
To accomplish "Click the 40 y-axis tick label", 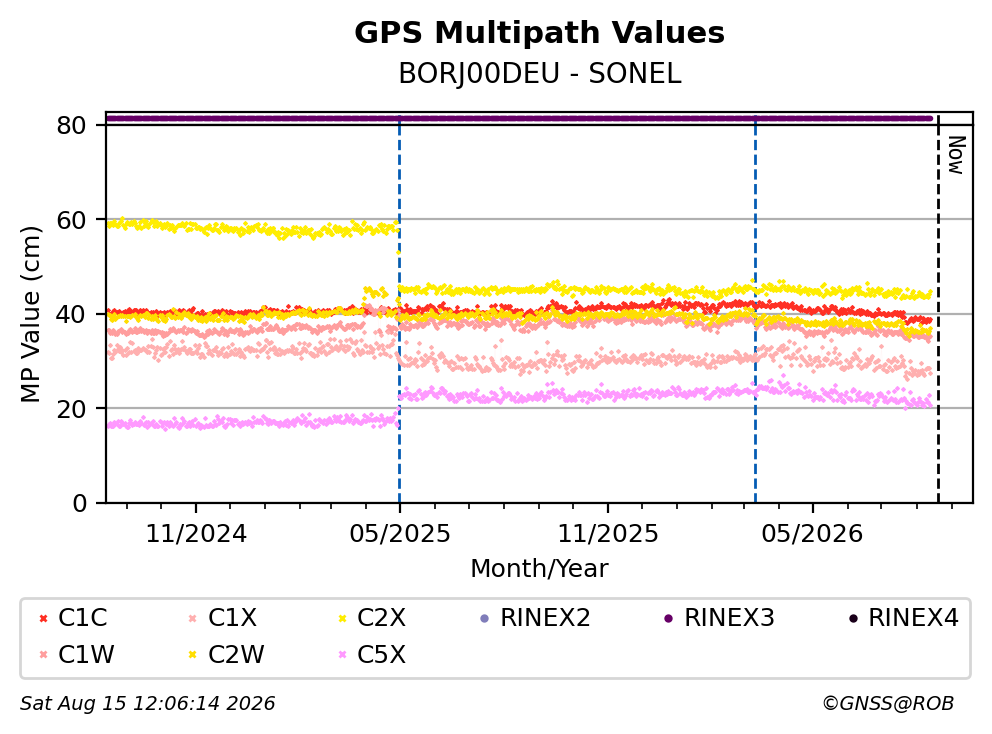I will (x=71, y=314).
